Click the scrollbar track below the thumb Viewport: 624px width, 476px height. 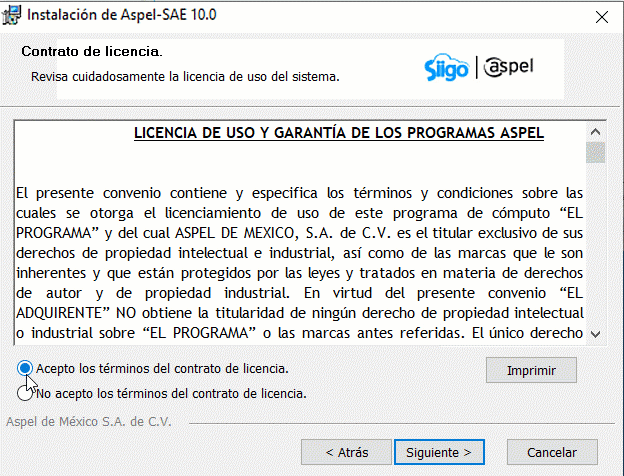[x=596, y=250]
